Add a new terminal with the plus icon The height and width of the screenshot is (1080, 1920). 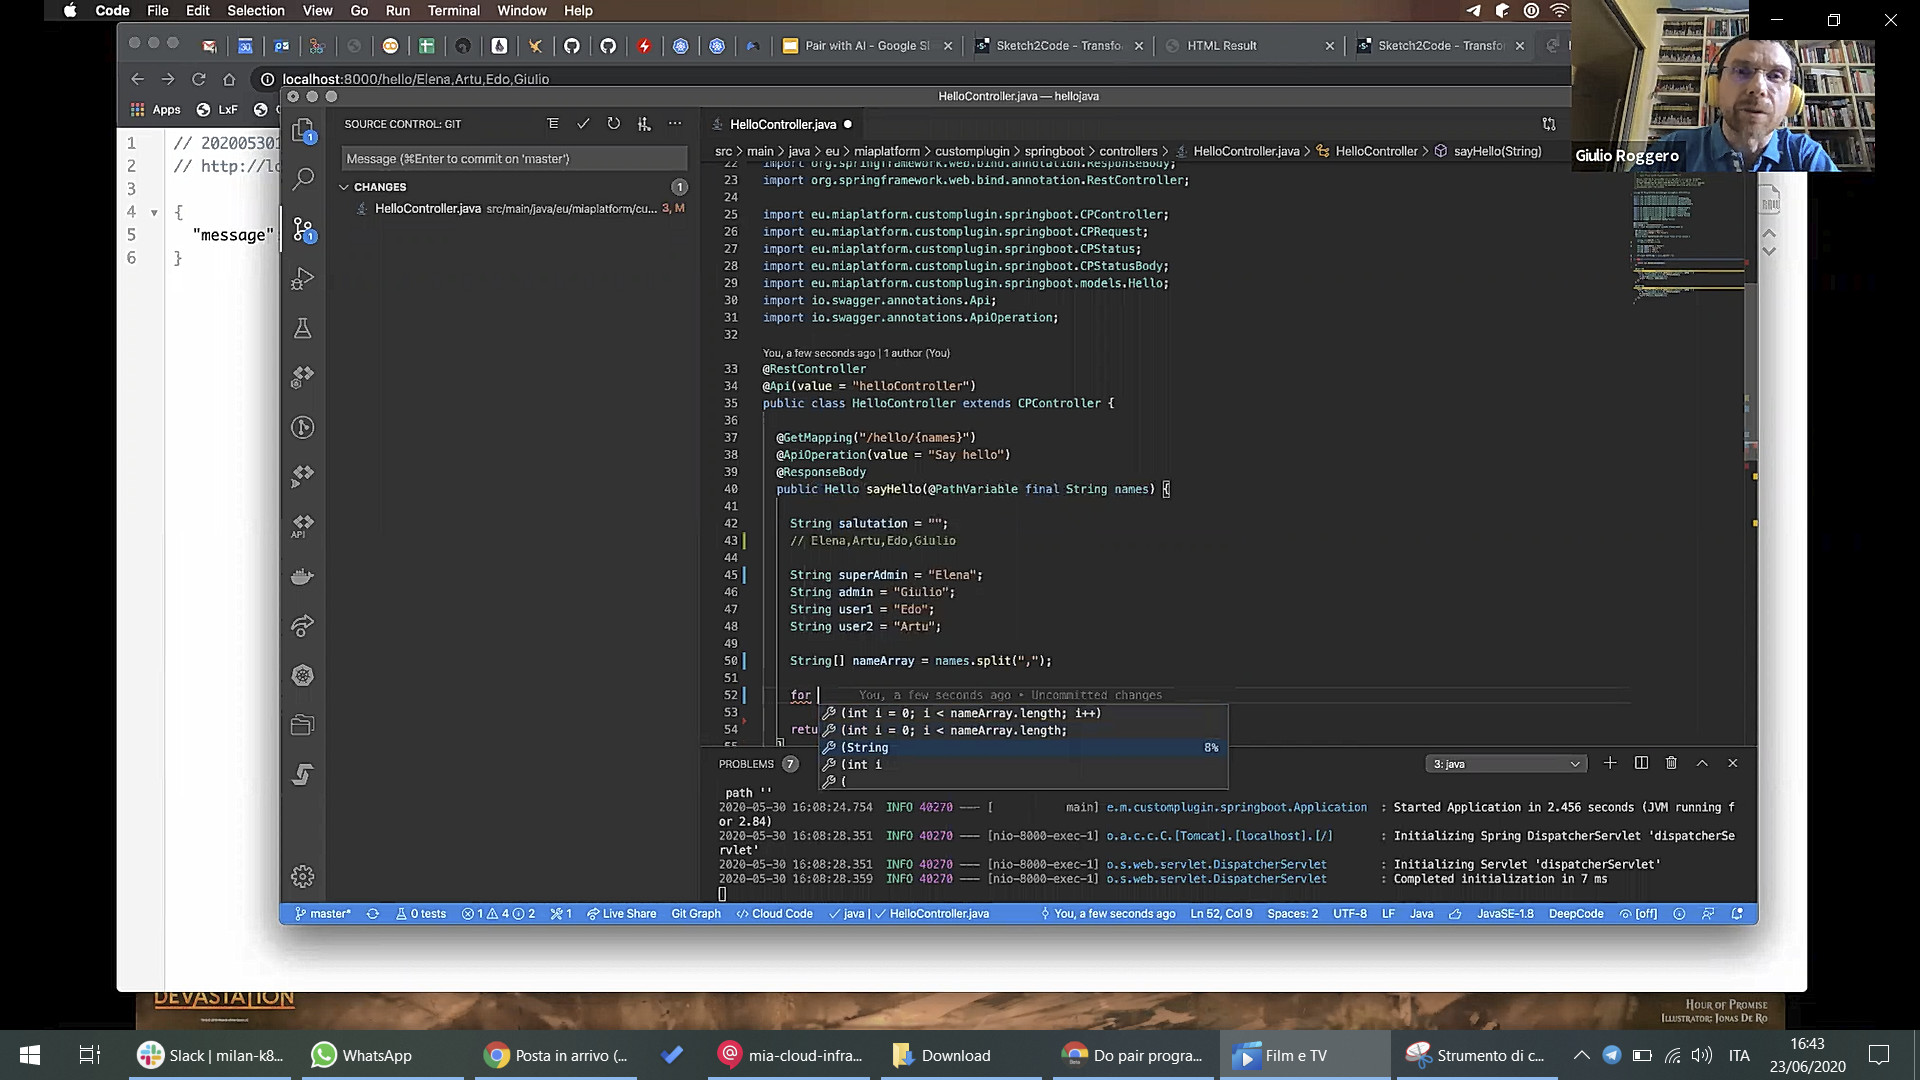pos(1610,763)
